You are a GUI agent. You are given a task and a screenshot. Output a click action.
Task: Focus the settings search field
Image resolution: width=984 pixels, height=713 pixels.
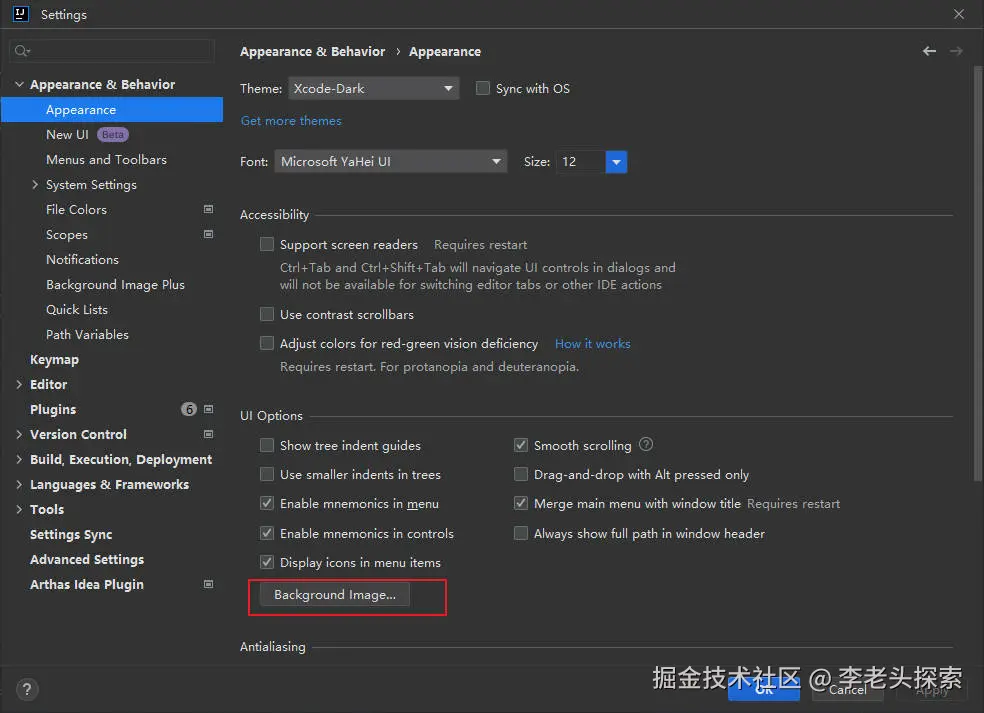tap(112, 51)
